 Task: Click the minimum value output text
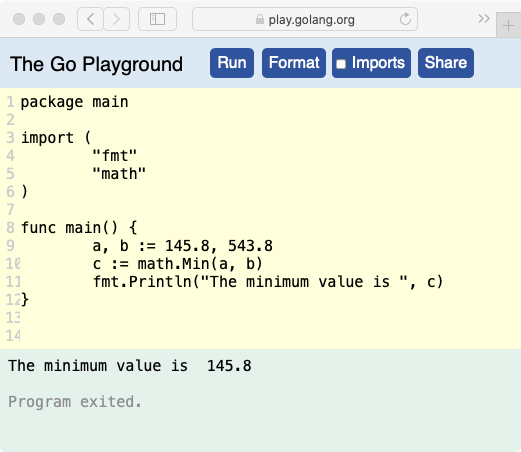[x=130, y=366]
